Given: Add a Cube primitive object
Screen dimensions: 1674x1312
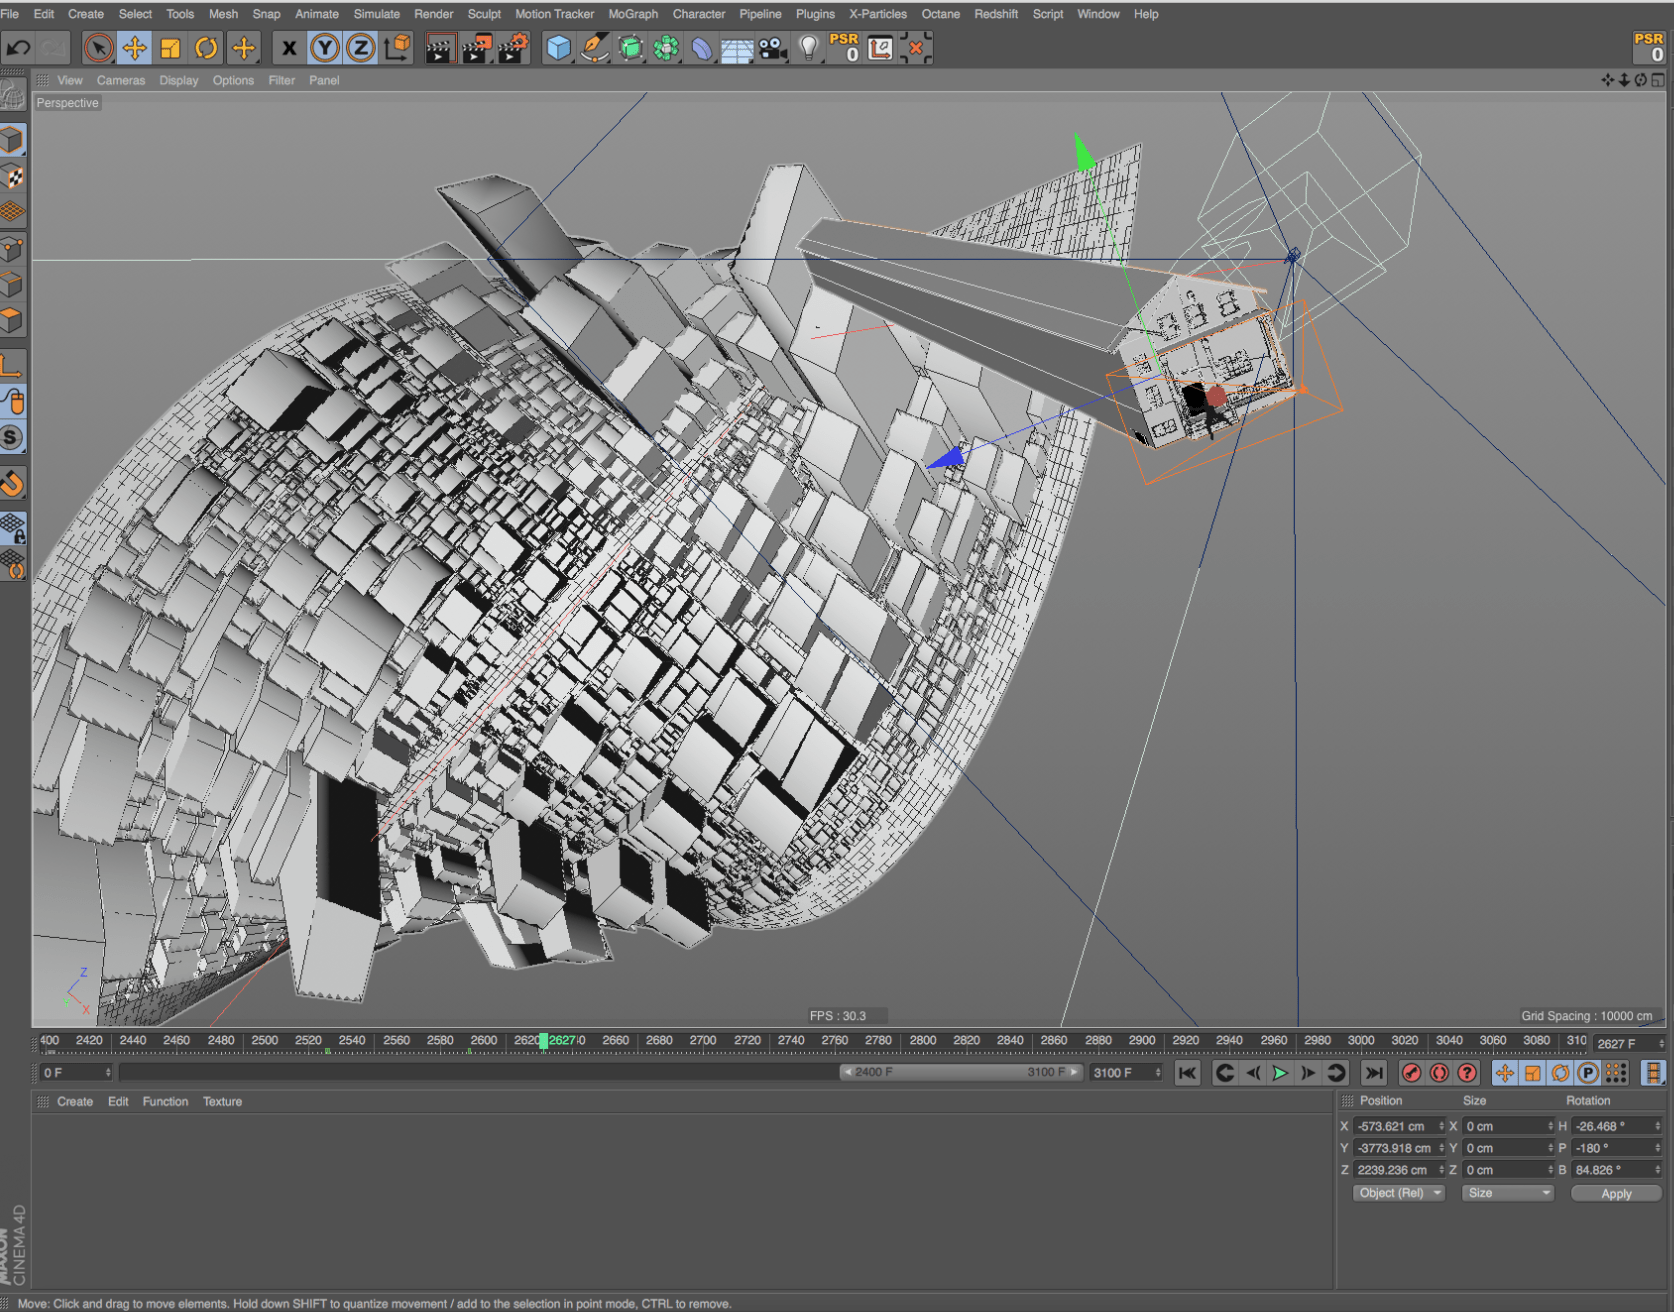Looking at the screenshot, I should (x=559, y=48).
